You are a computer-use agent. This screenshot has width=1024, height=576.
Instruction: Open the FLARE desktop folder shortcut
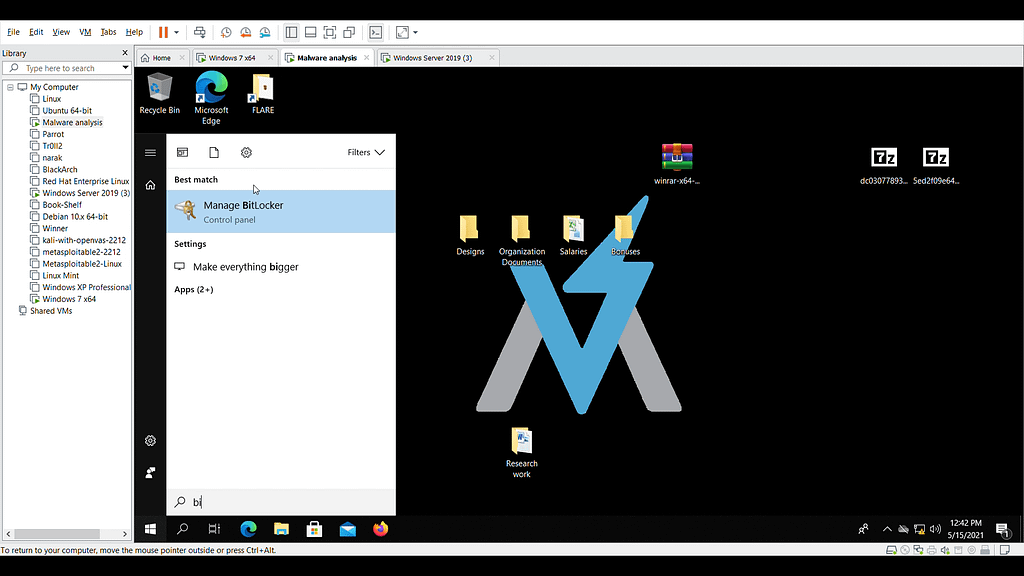pos(263,93)
